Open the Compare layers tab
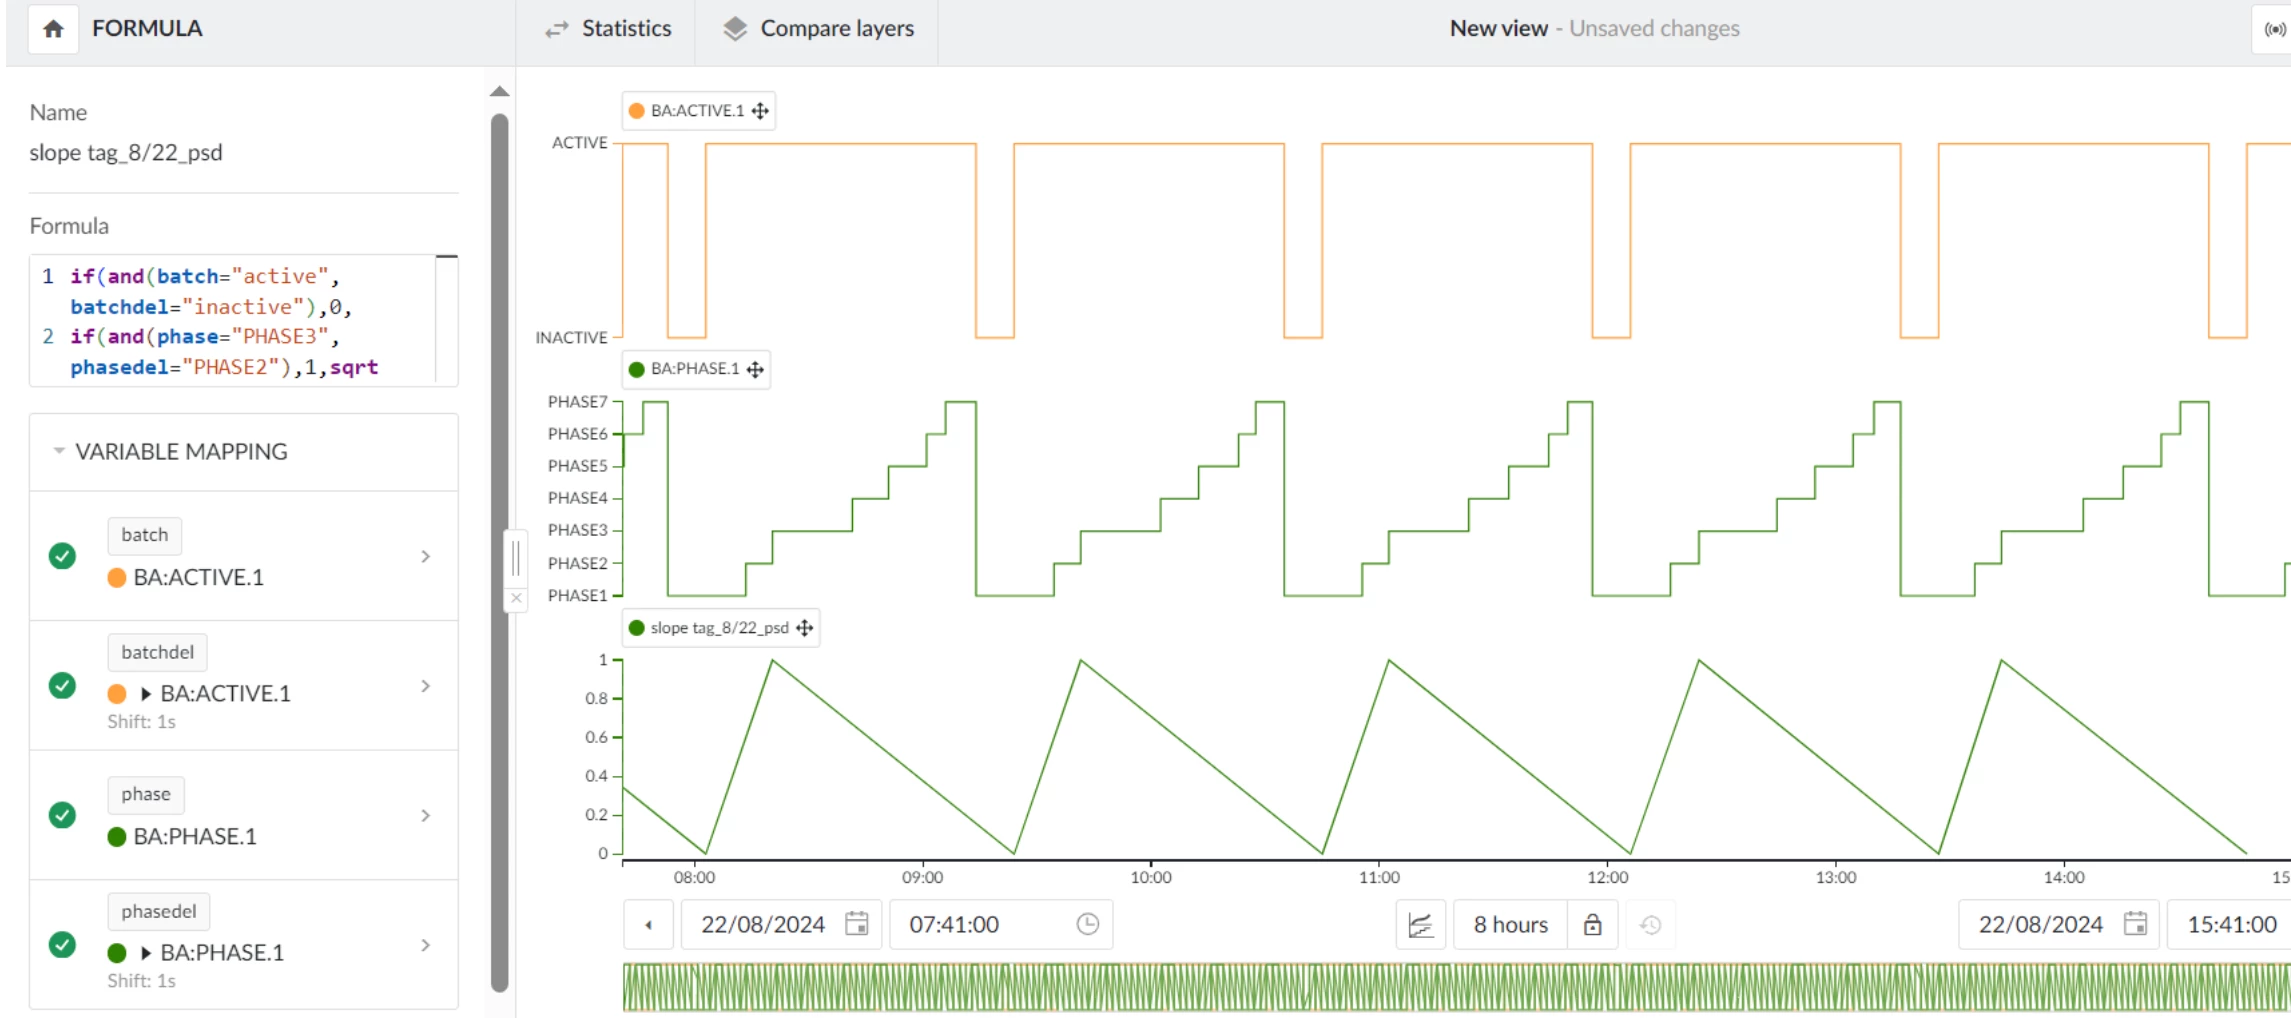This screenshot has width=2291, height=1018. tap(818, 29)
